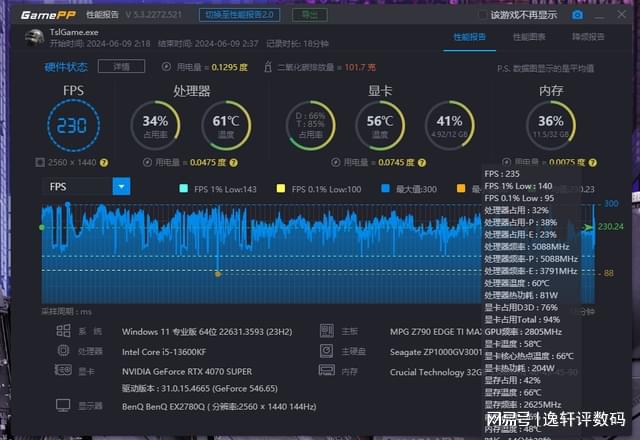Click the BenQ EX2780Q monitor text
Screen dimensions: 640x440
[219, 407]
